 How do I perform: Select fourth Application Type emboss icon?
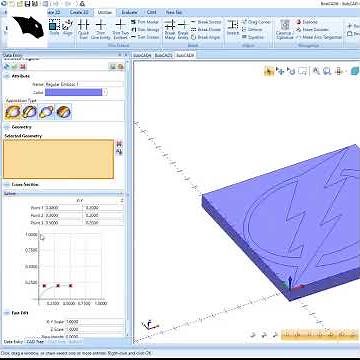[x=63, y=112]
